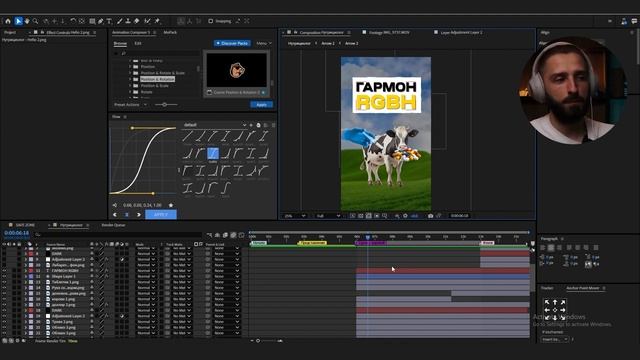This screenshot has height=360, width=640.
Task: Toggle the adjustment layer switch on layer 9
Action: (x=122, y=259)
